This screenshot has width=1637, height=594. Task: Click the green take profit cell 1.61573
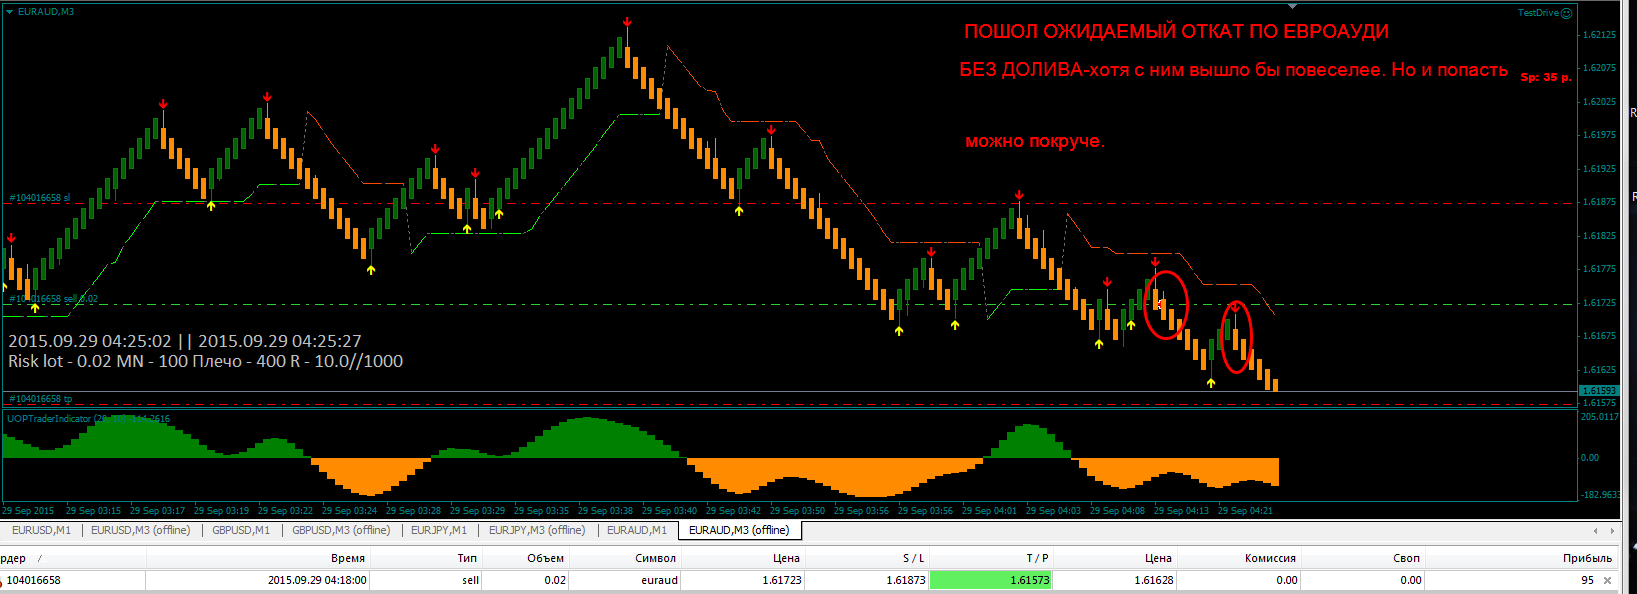click(990, 580)
